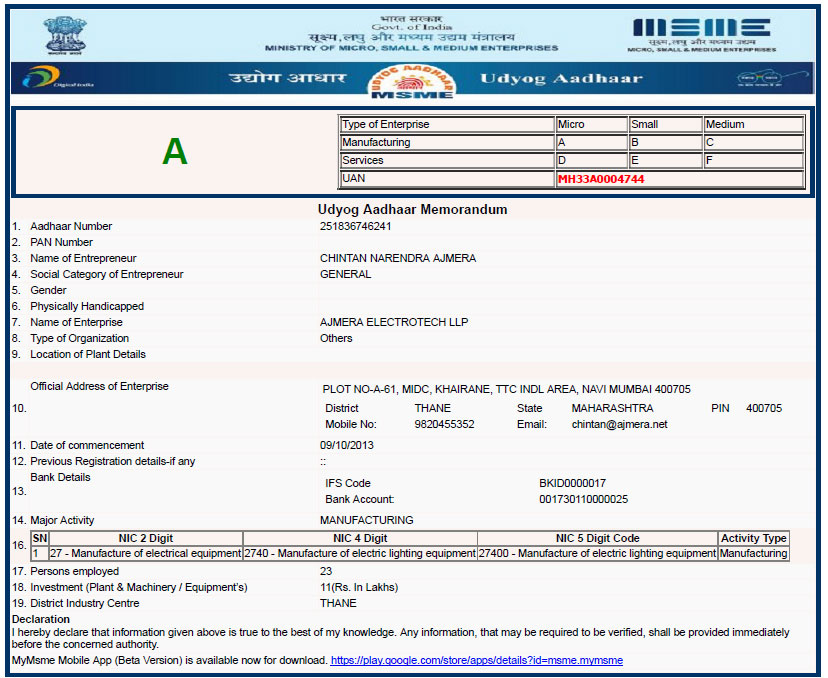This screenshot has width=828, height=678.
Task: Click the Small column header cell
Action: click(665, 124)
